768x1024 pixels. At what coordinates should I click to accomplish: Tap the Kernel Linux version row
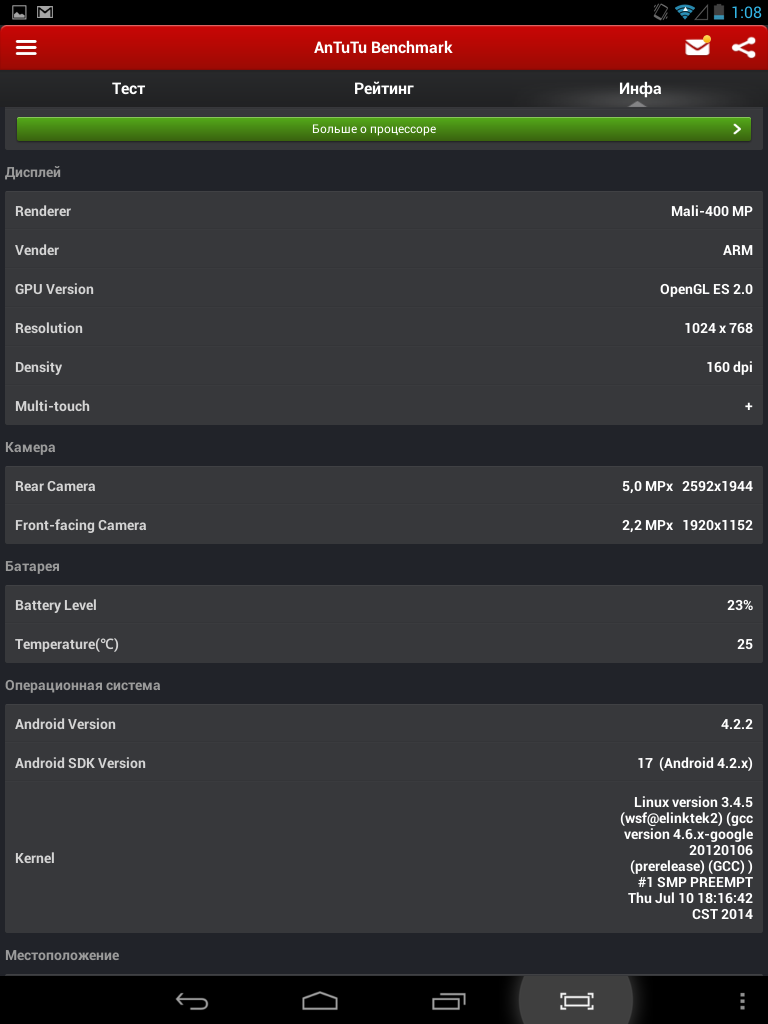pos(383,857)
